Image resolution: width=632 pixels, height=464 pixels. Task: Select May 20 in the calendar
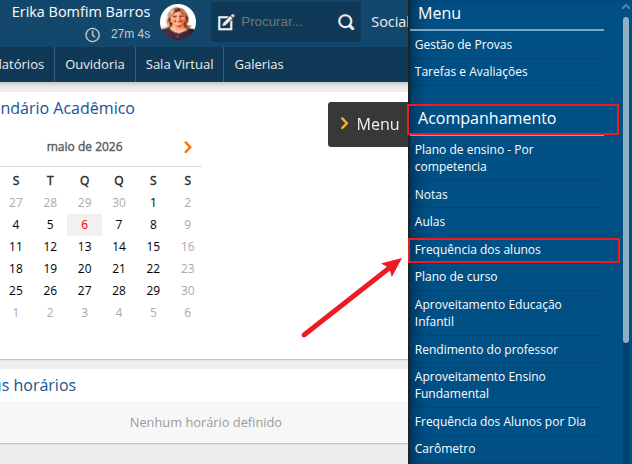click(85, 269)
